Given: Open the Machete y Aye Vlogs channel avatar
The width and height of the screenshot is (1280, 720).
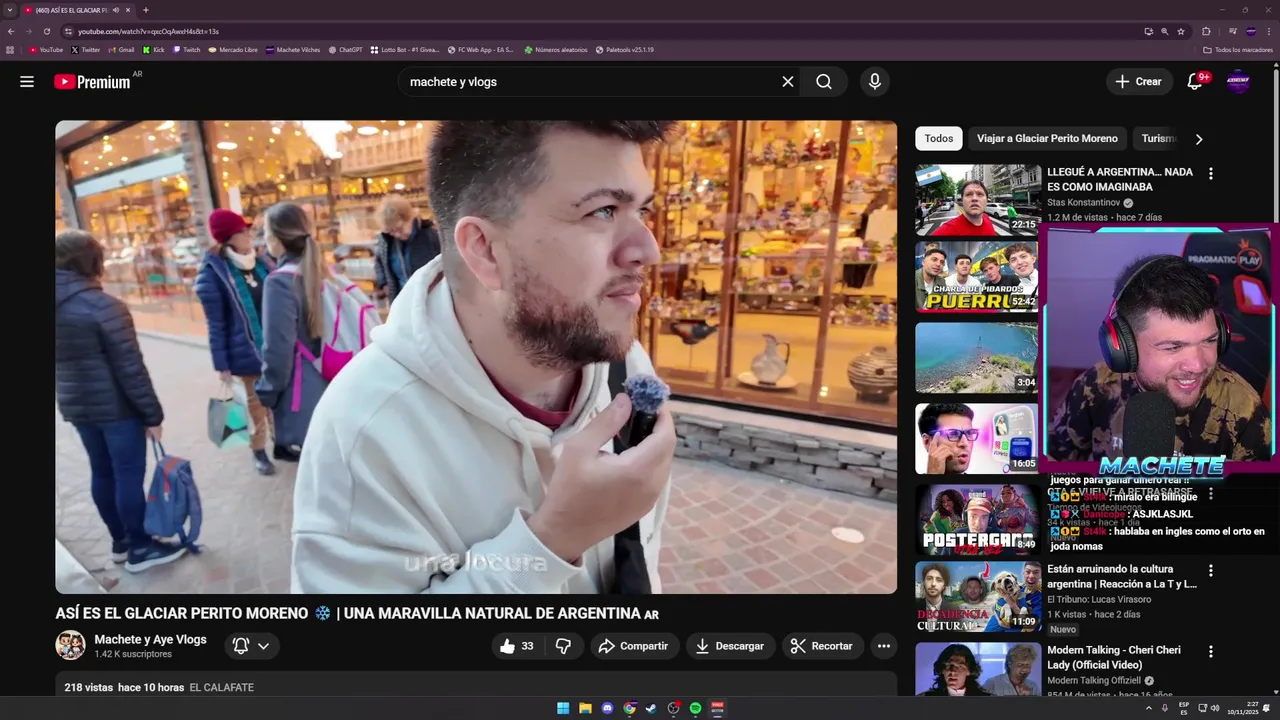Looking at the screenshot, I should click(x=70, y=646).
